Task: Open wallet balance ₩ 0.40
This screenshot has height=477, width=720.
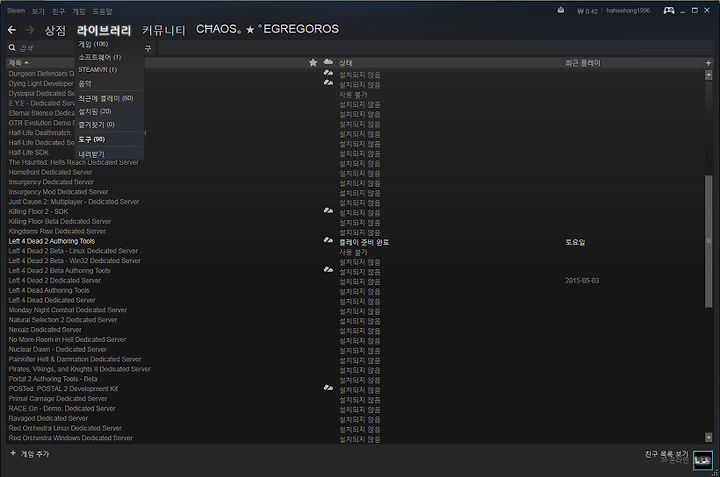Action: [x=587, y=11]
